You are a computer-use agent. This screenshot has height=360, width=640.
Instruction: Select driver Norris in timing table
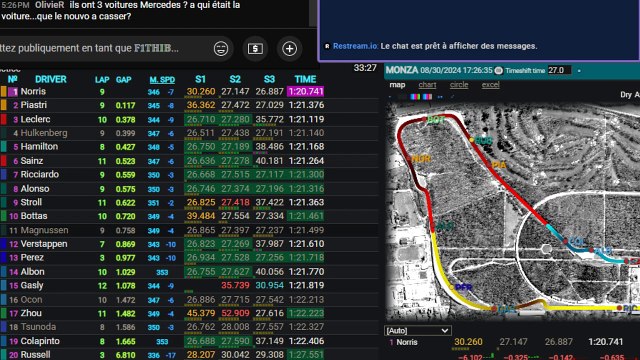[33, 91]
